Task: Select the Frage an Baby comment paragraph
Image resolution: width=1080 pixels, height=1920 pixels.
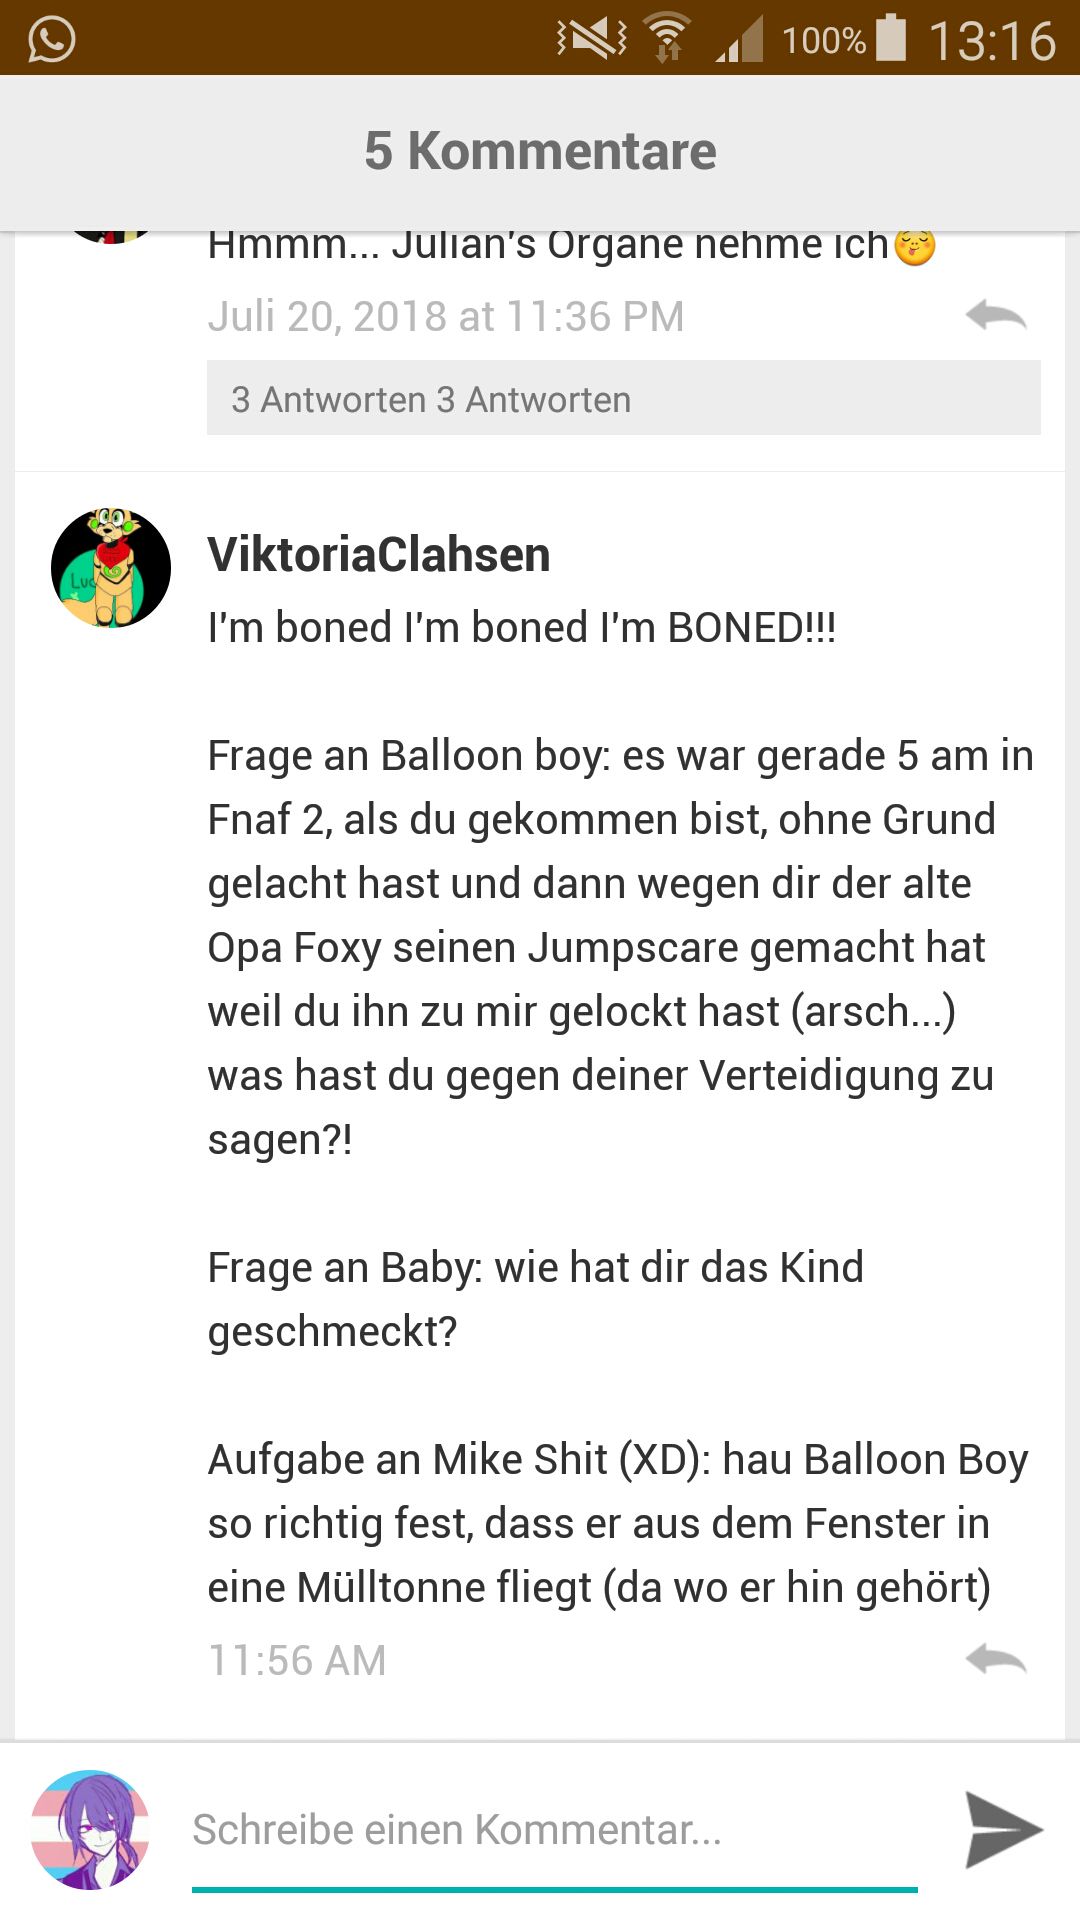Action: tap(535, 1299)
